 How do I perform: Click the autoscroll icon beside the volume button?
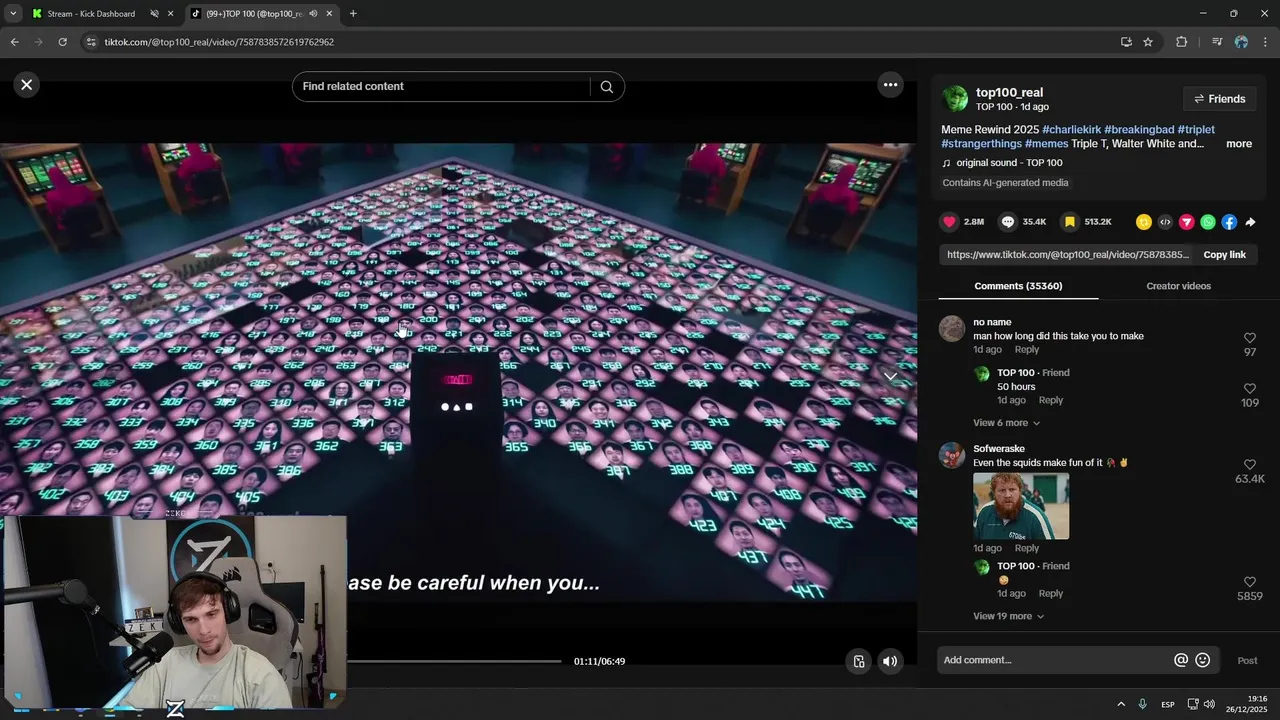click(859, 661)
